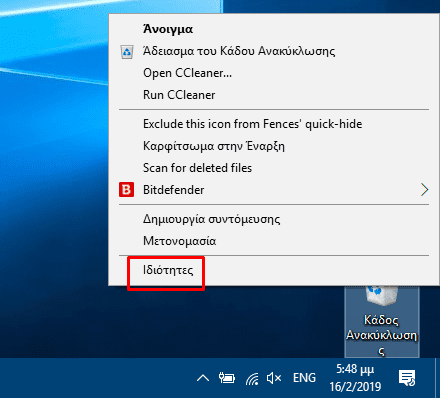Select Καρφίτσωμα στην Έναρξη
Image resolution: width=440 pixels, height=398 pixels.
(274, 146)
